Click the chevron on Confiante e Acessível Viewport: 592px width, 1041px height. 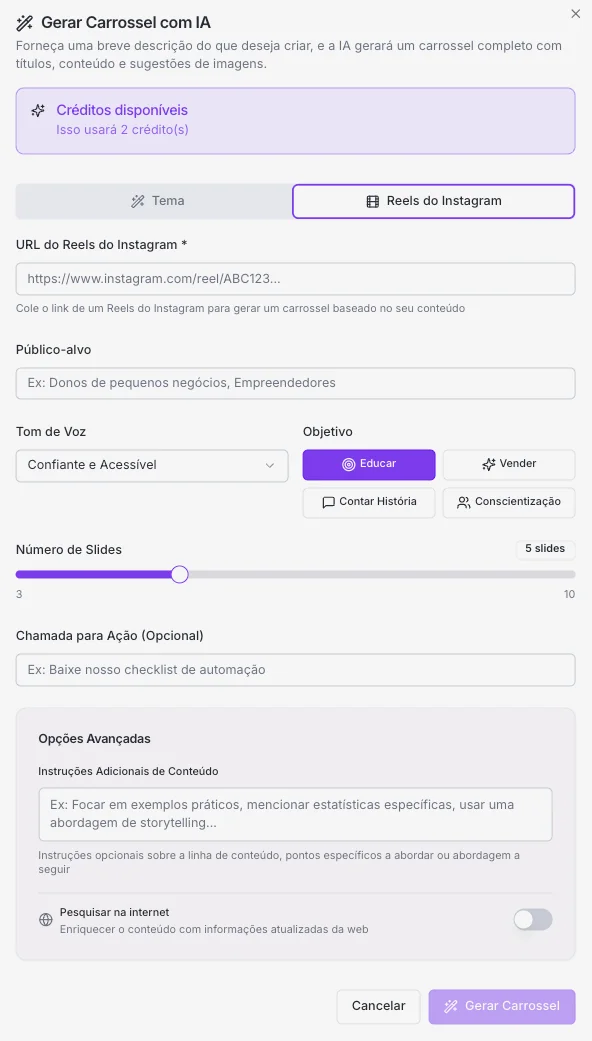click(x=270, y=464)
